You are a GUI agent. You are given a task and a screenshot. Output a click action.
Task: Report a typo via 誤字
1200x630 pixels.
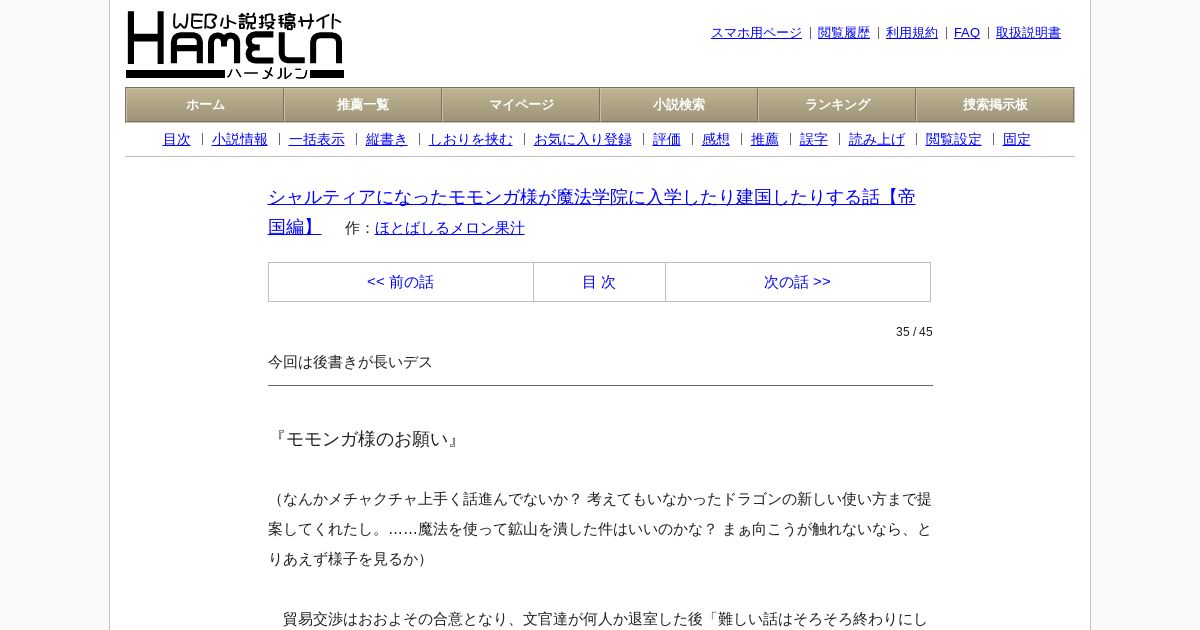814,140
